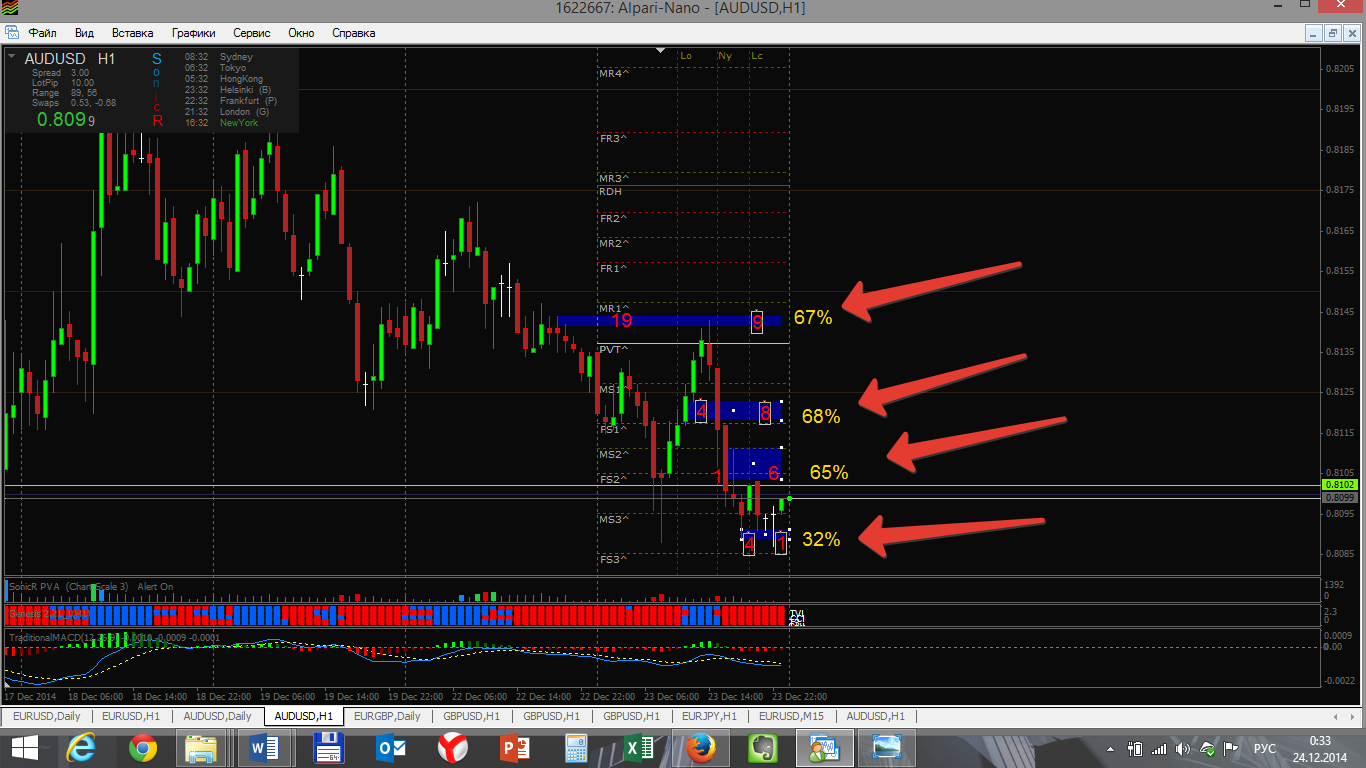Select the MetaTrader terminal taskbar button

(x=824, y=747)
